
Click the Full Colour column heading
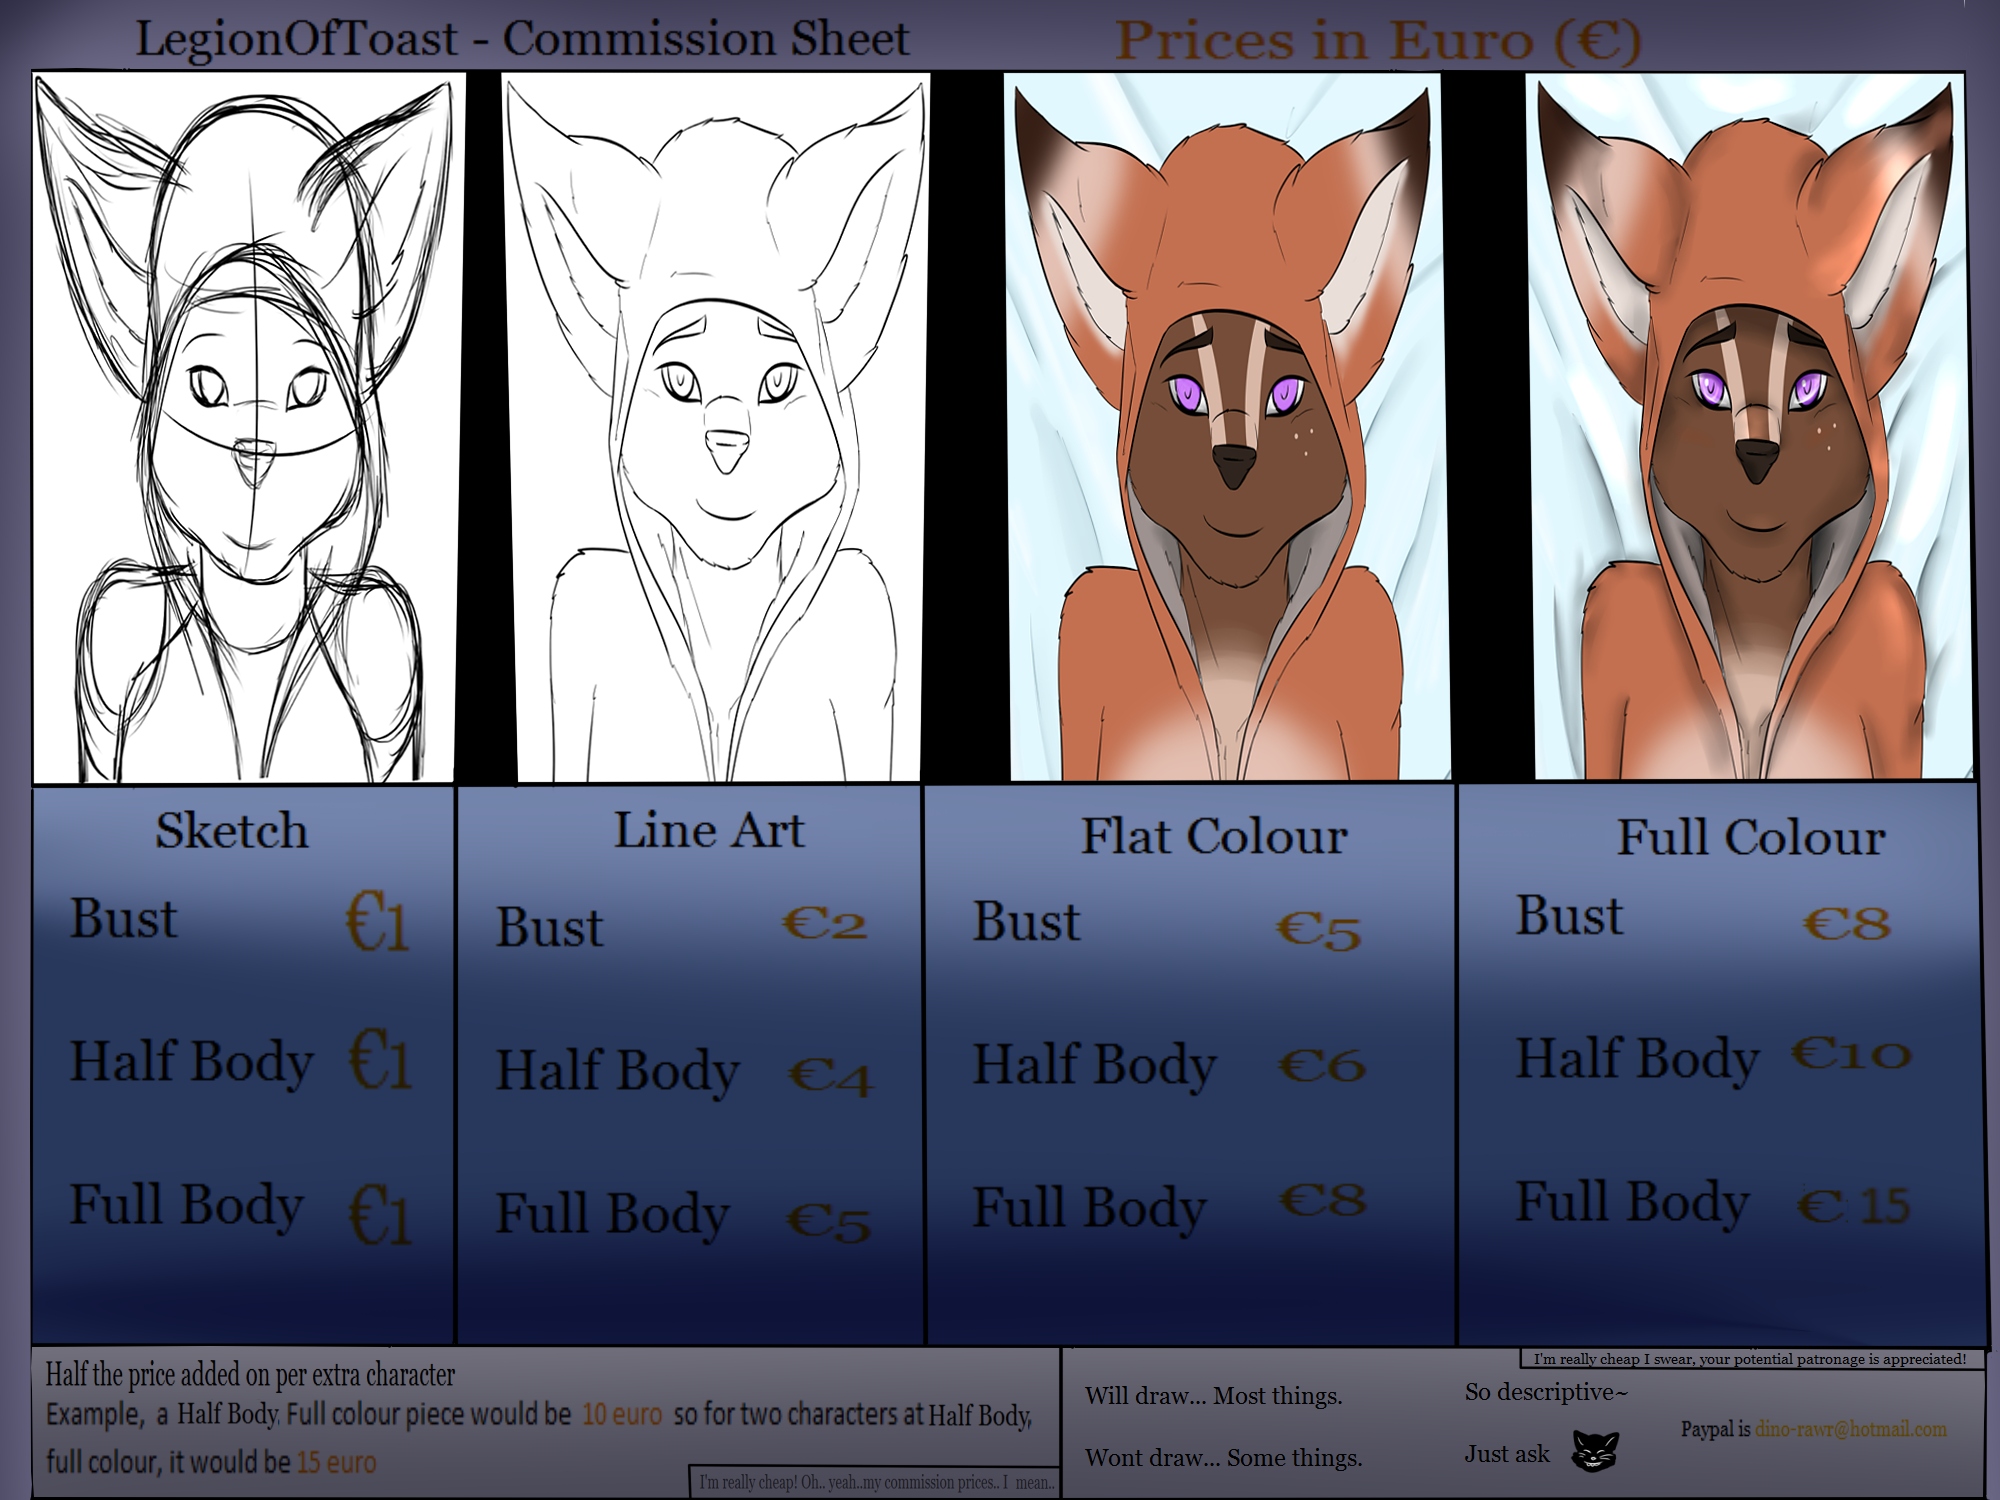1751,837
